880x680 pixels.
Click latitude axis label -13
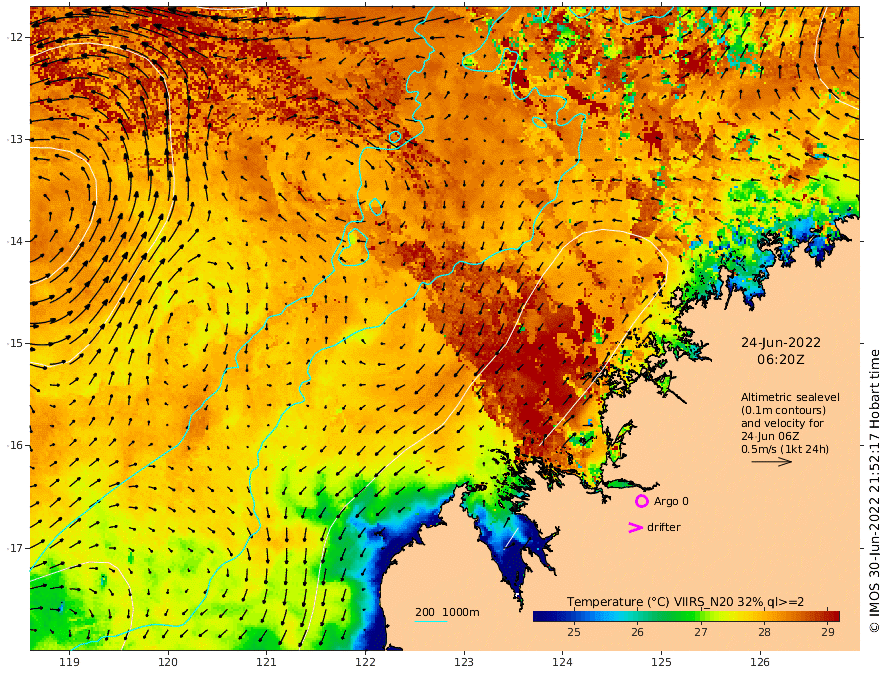(15, 139)
